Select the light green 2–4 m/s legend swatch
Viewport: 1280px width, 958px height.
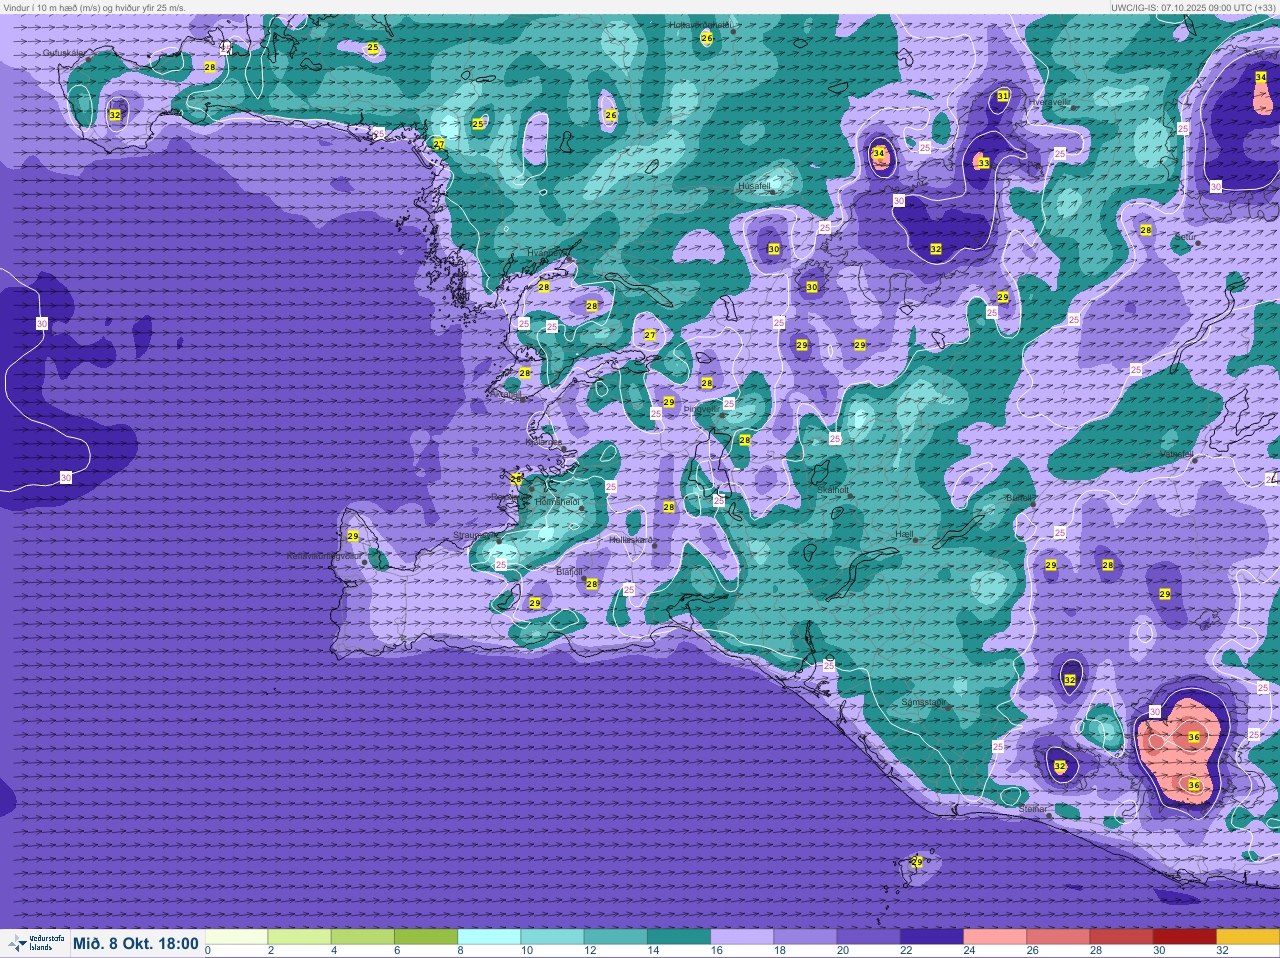(x=300, y=937)
